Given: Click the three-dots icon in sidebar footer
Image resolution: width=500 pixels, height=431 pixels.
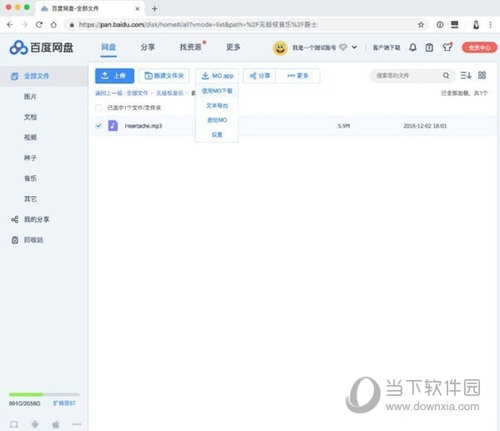Looking at the screenshot, I should pyautogui.click(x=77, y=424).
